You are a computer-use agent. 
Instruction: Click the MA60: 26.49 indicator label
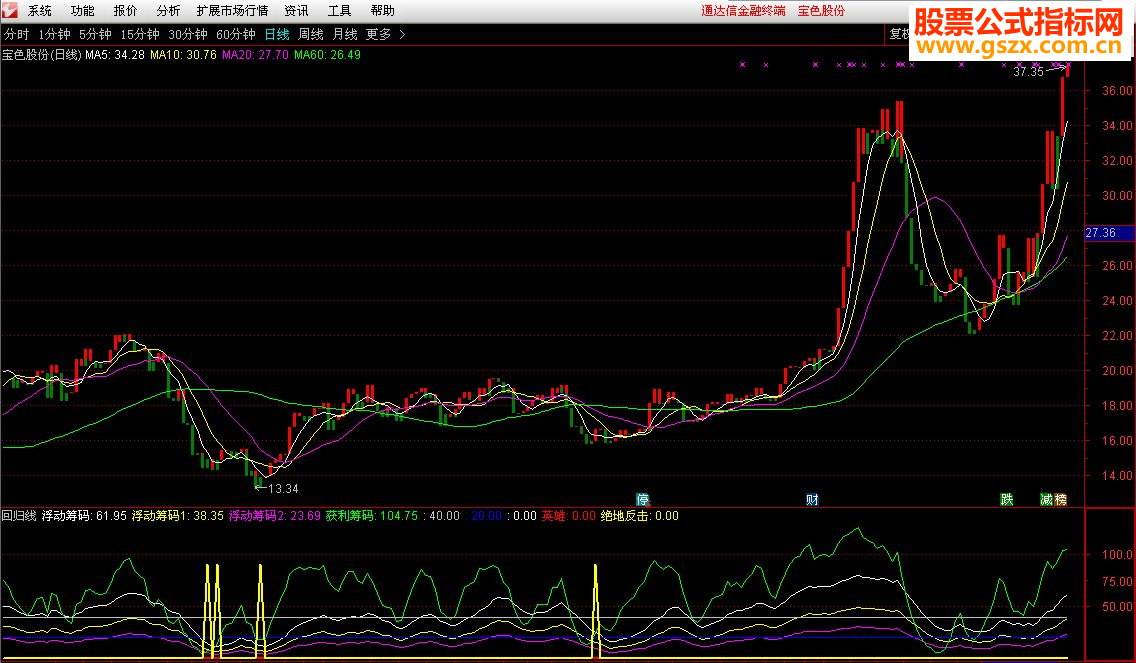pos(327,54)
